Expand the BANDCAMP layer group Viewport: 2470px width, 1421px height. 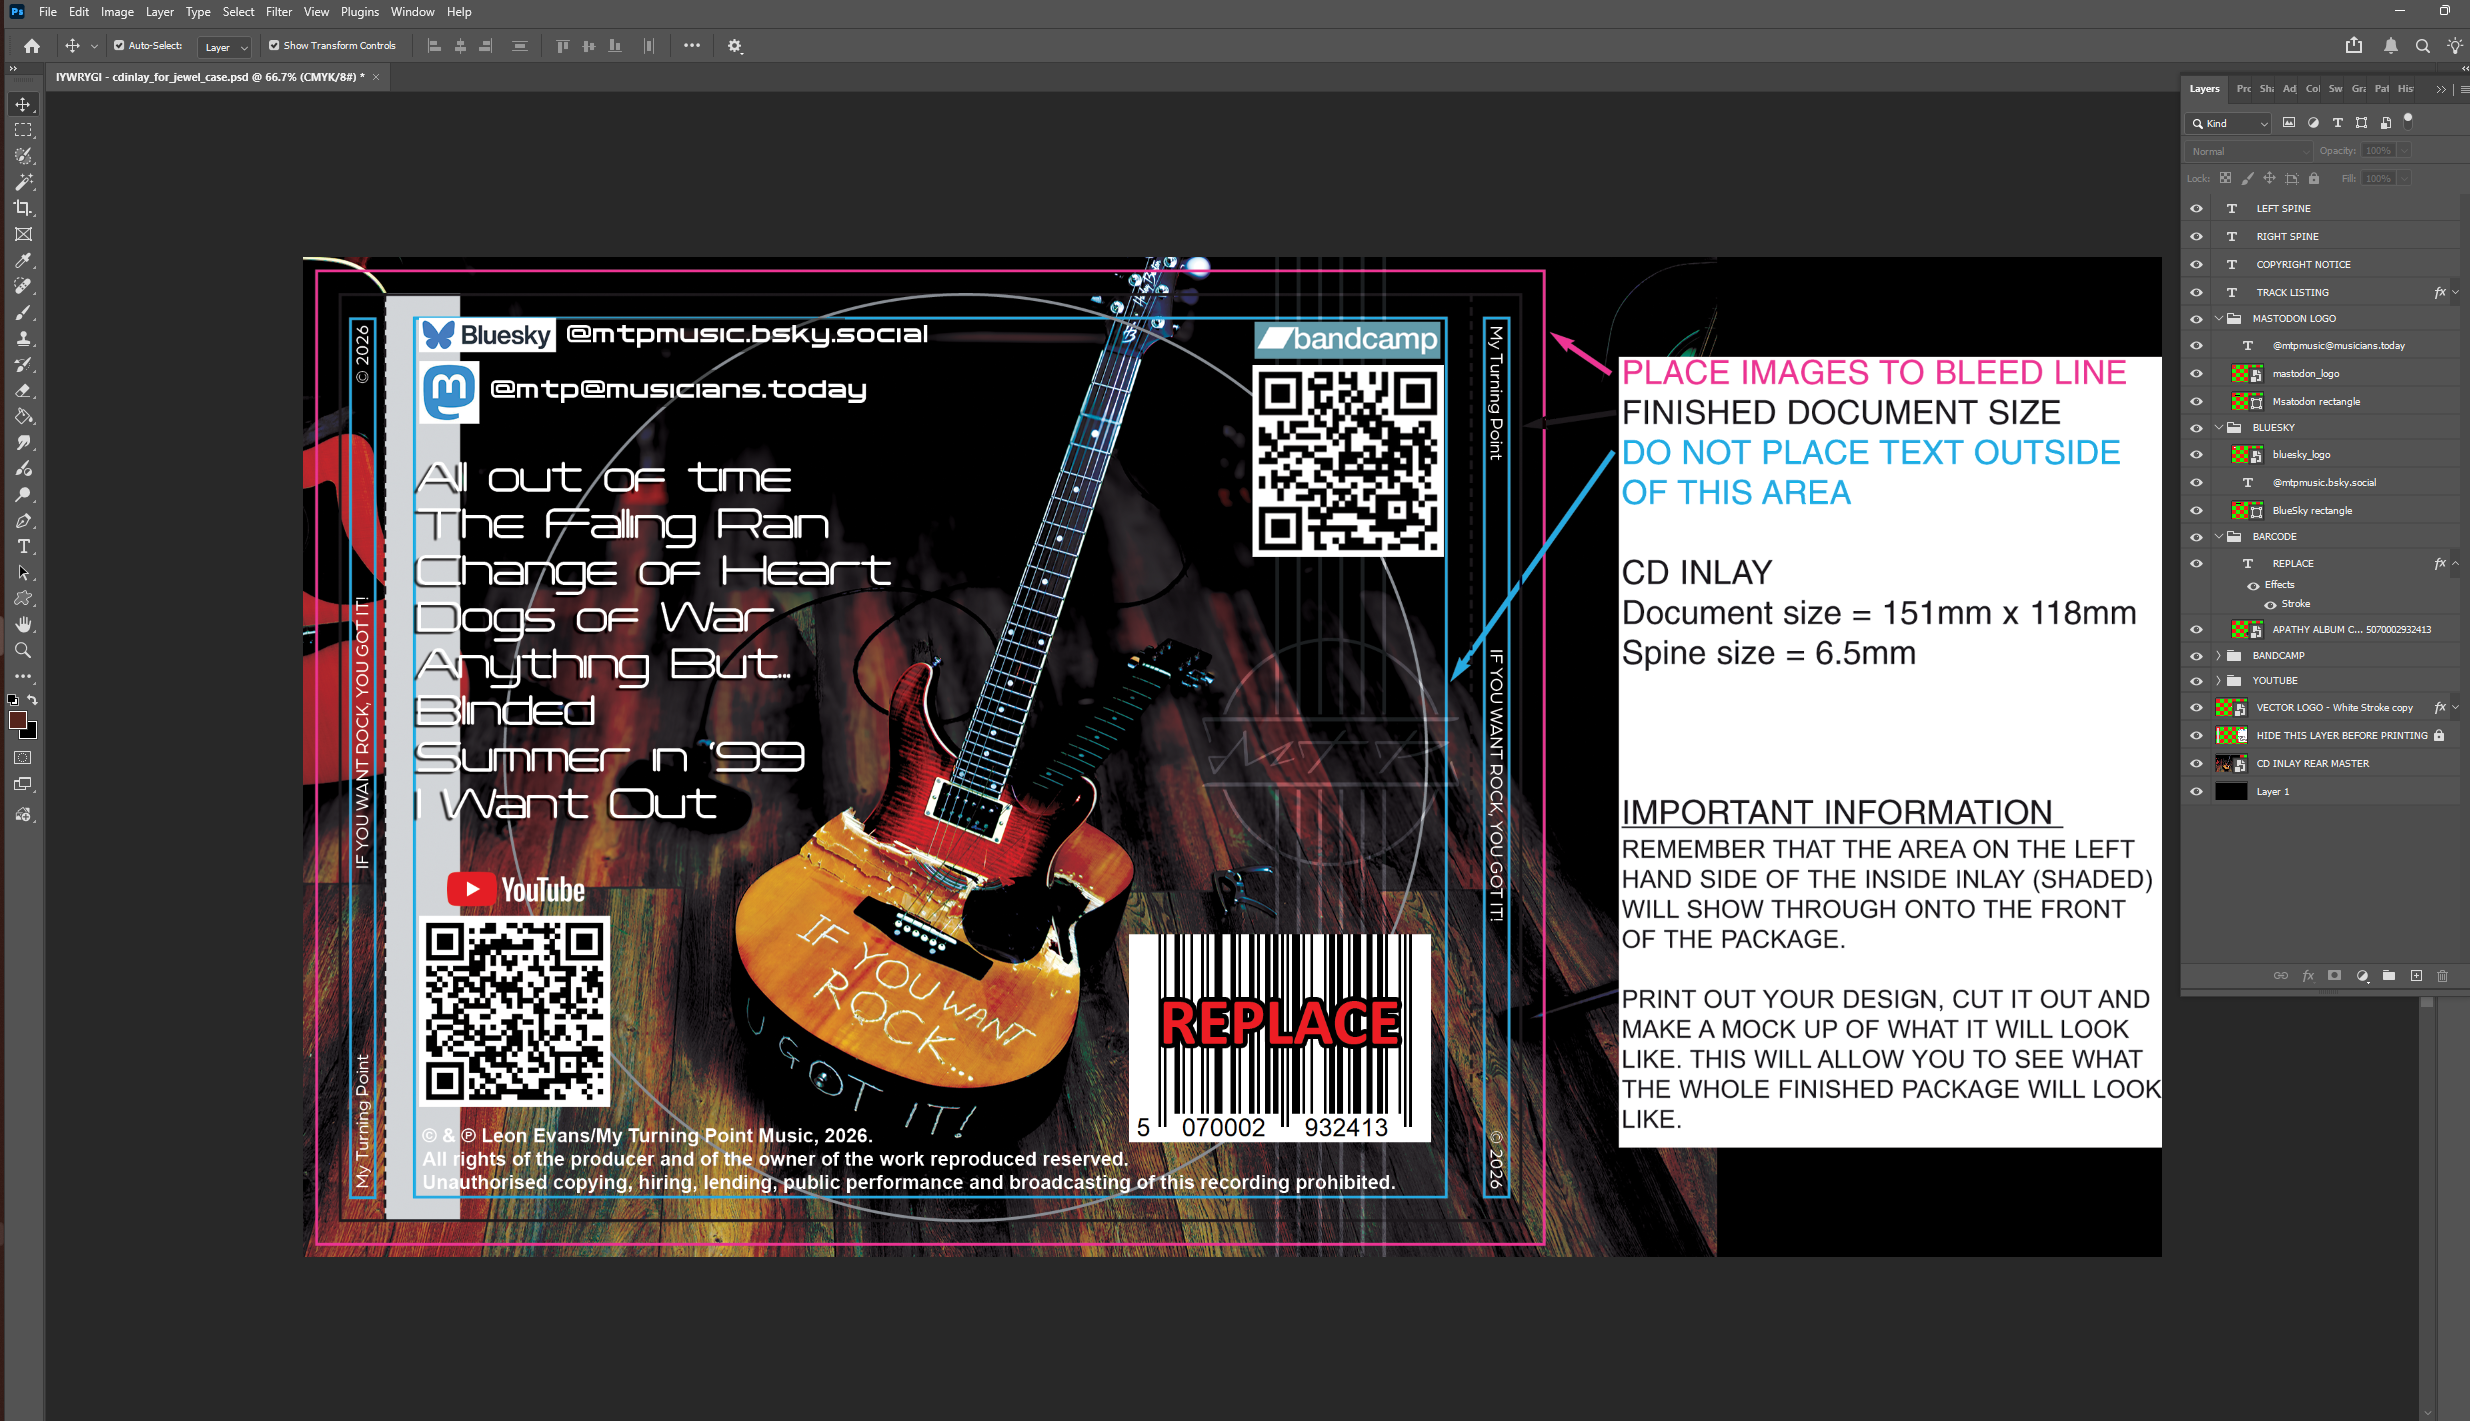tap(2219, 656)
